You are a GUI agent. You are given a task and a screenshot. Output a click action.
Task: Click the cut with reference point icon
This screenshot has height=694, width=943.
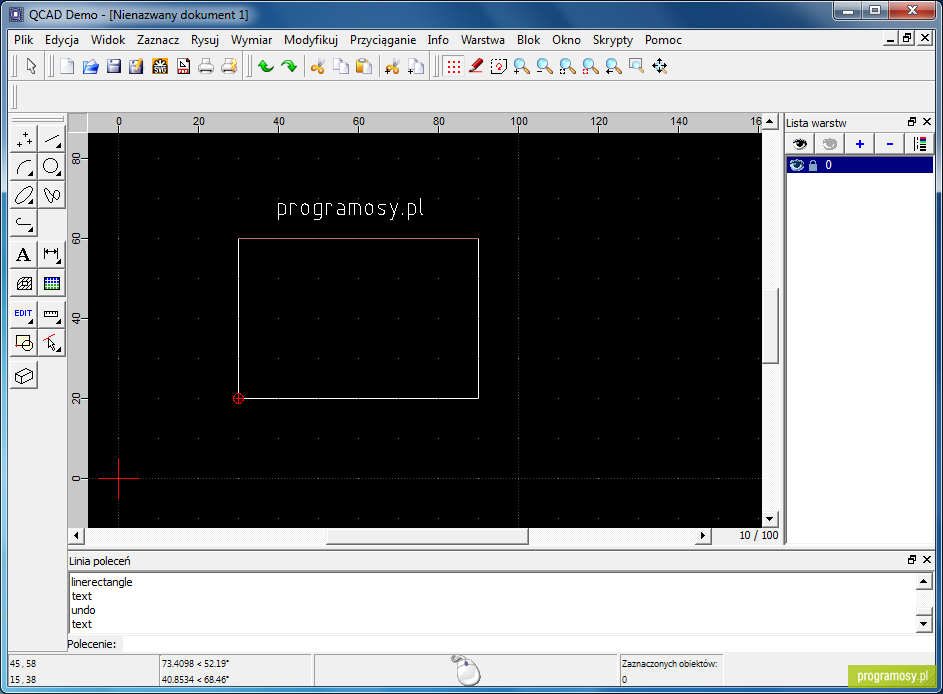[x=392, y=66]
